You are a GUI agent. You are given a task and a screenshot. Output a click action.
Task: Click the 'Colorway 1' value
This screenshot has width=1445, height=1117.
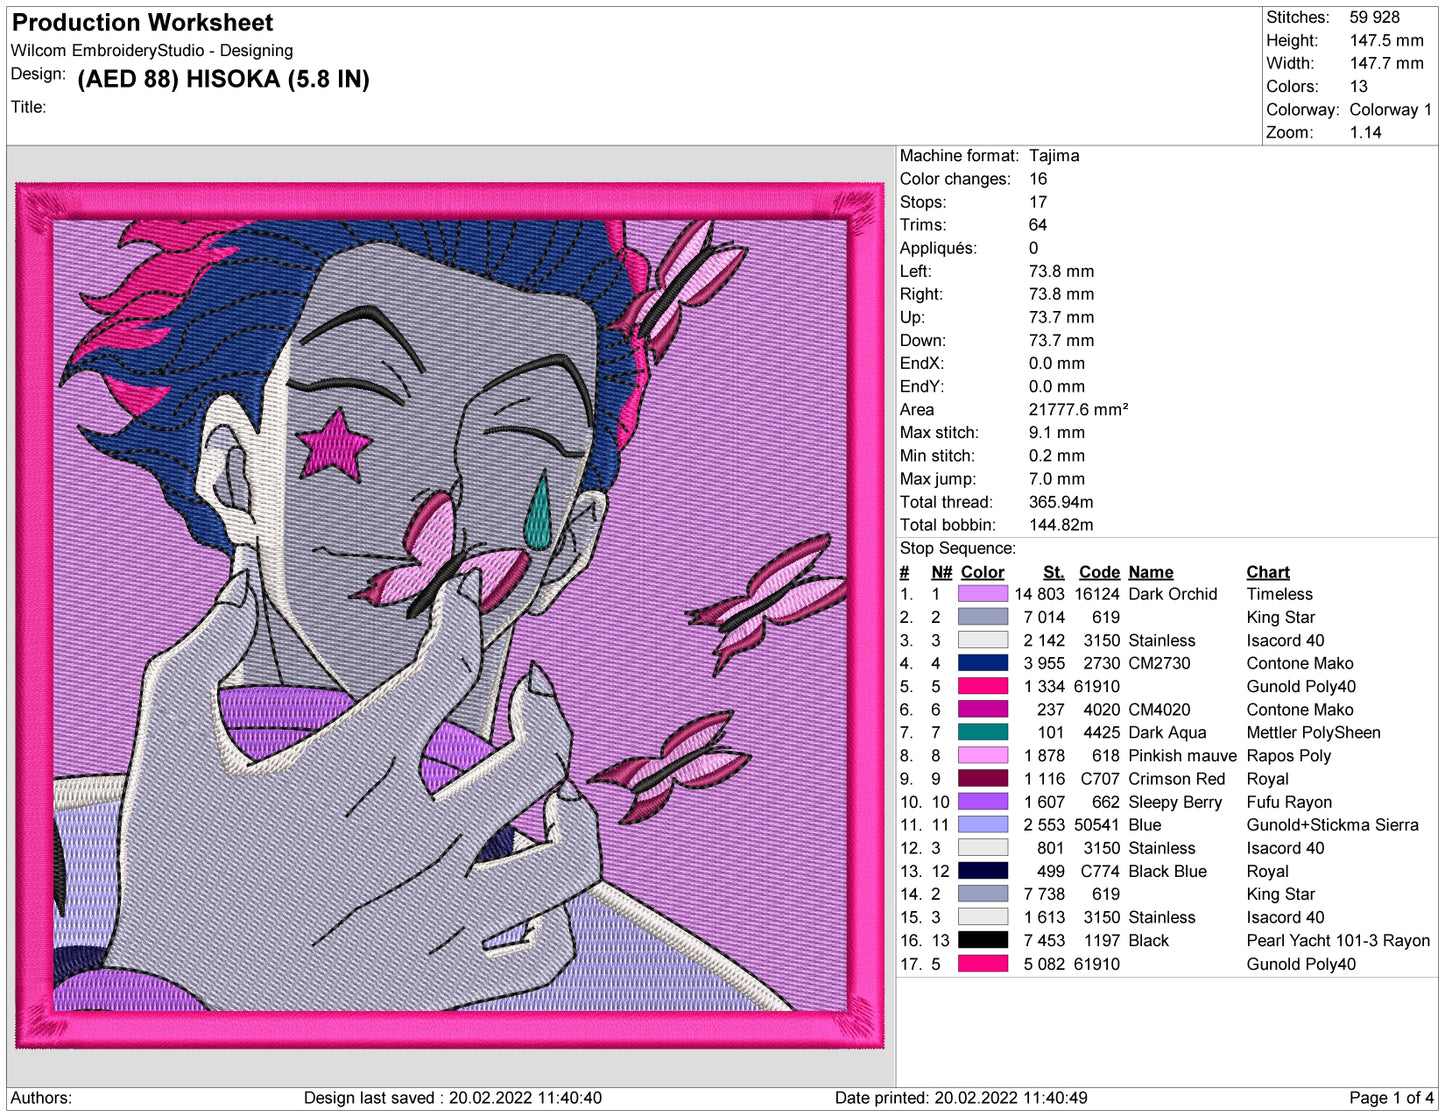pos(1390,110)
